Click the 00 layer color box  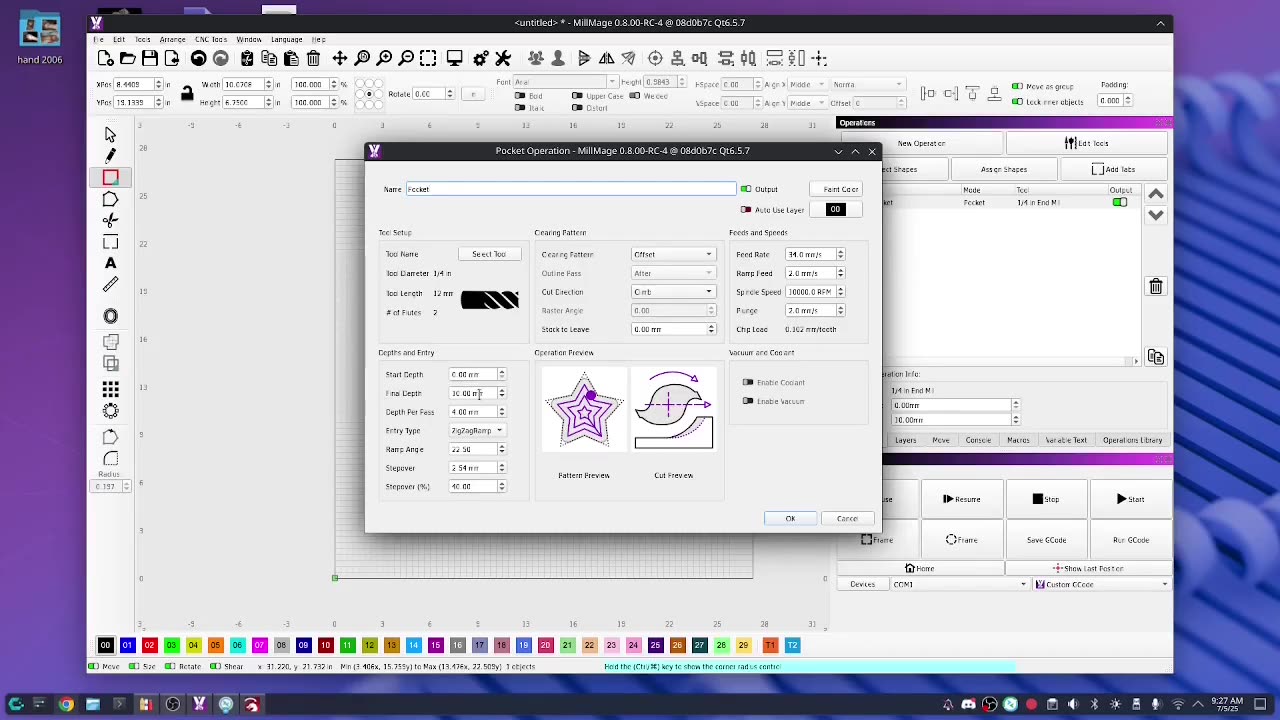[x=835, y=210]
